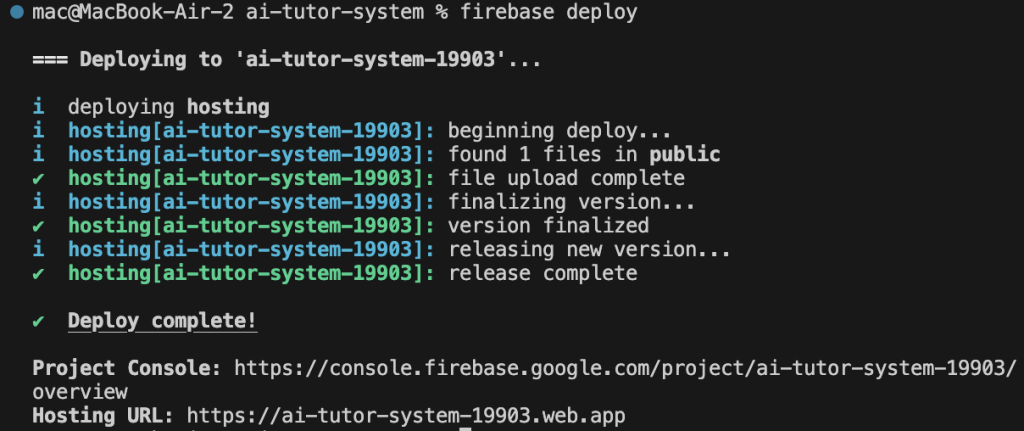1024x431 pixels.
Task: Click the Deploying to 'ai-tutor-system-19903' header line
Action: tap(287, 59)
